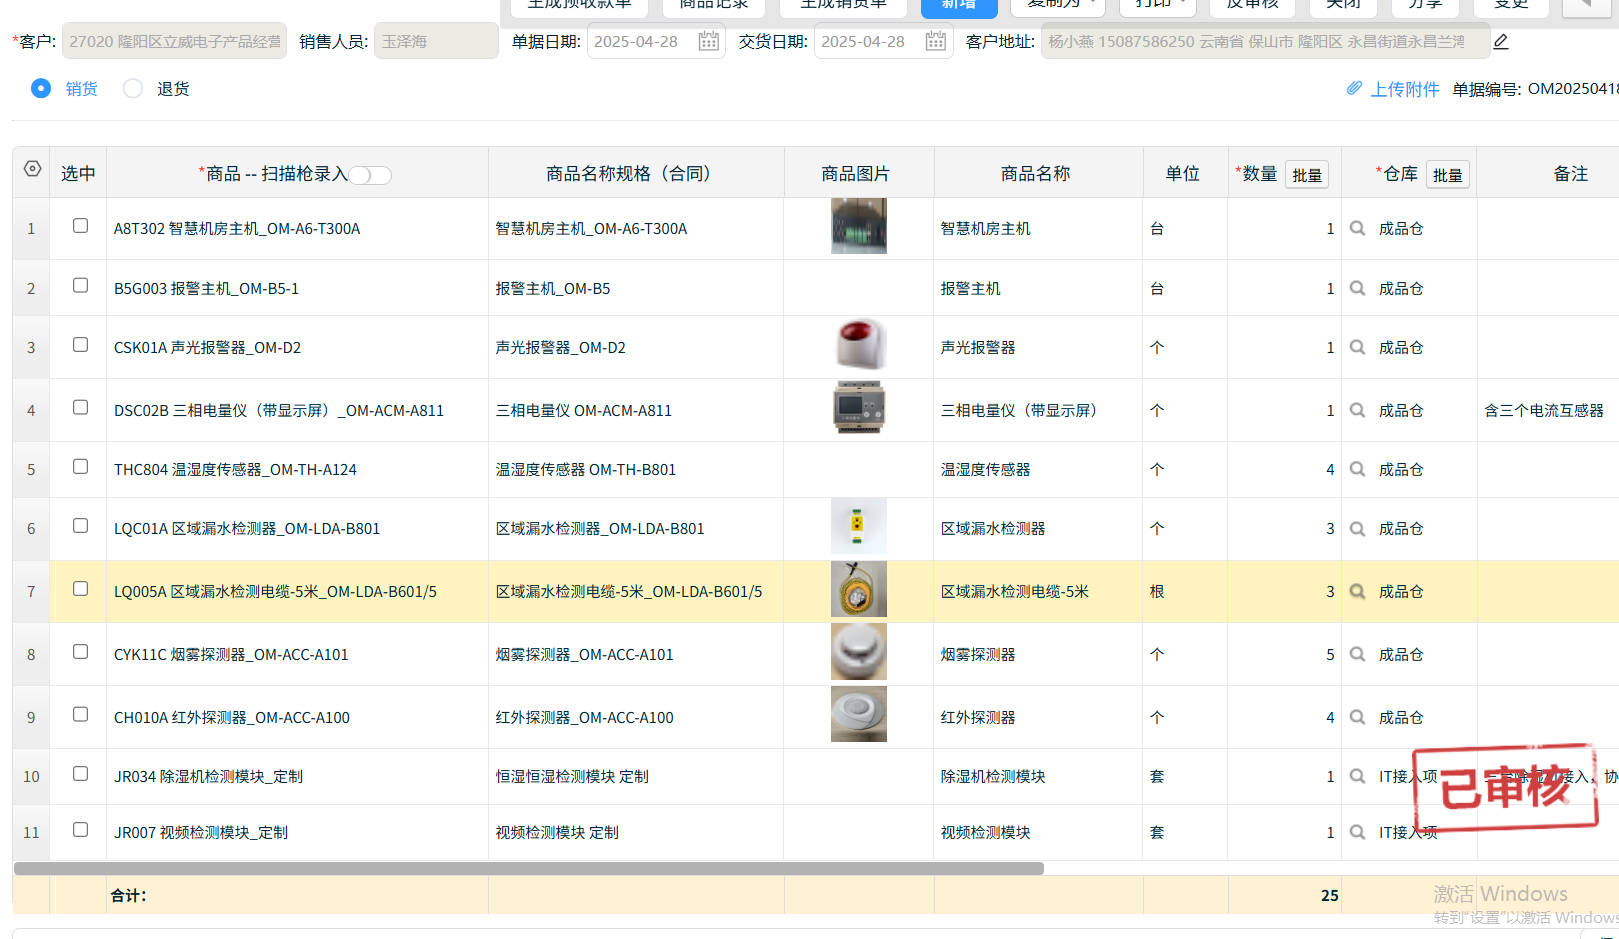Viewport: 1619px width, 939px height.
Task: Search warehouse for 智慧机房主机 row
Action: pyautogui.click(x=1357, y=228)
